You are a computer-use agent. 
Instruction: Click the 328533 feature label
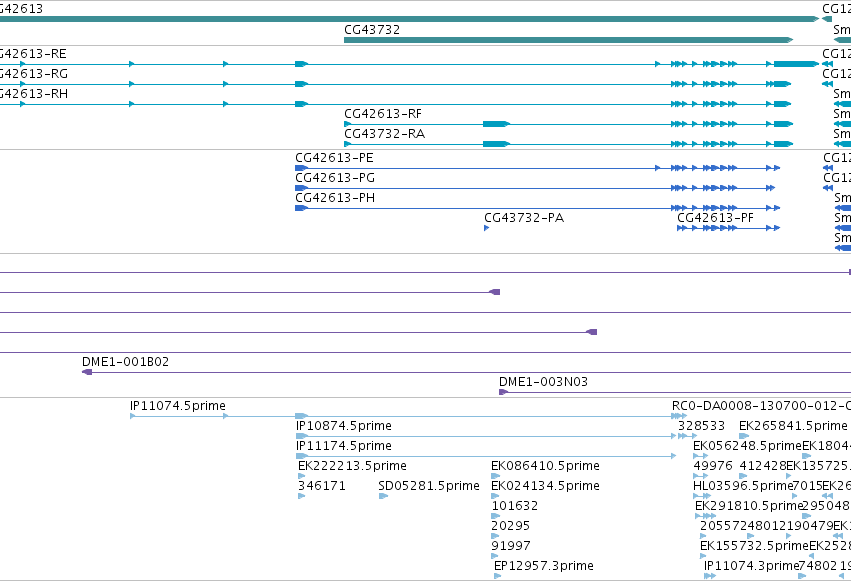701,426
